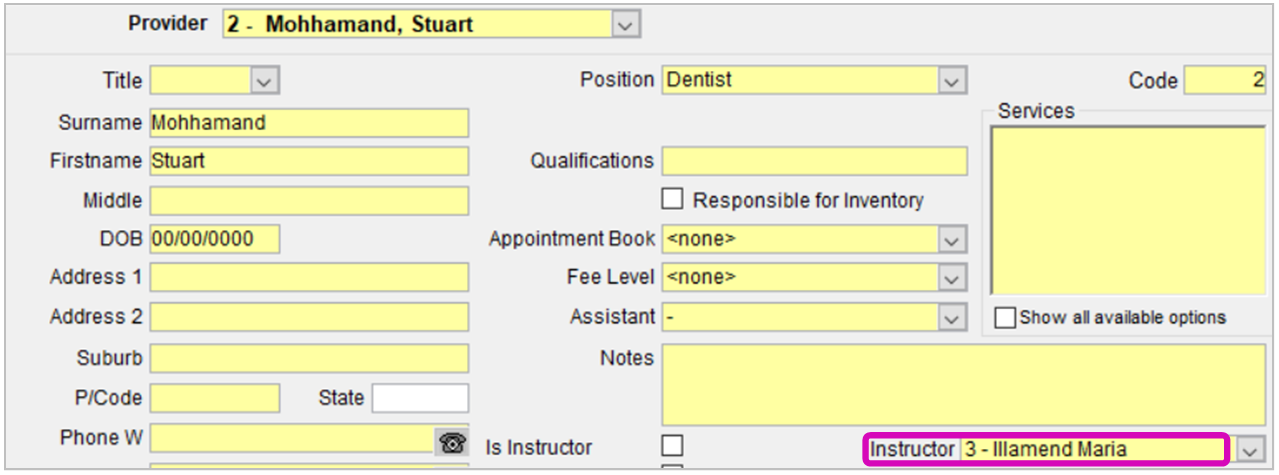1279x475 pixels.
Task: Select the Firstname field with Stuart
Action: pos(309,161)
